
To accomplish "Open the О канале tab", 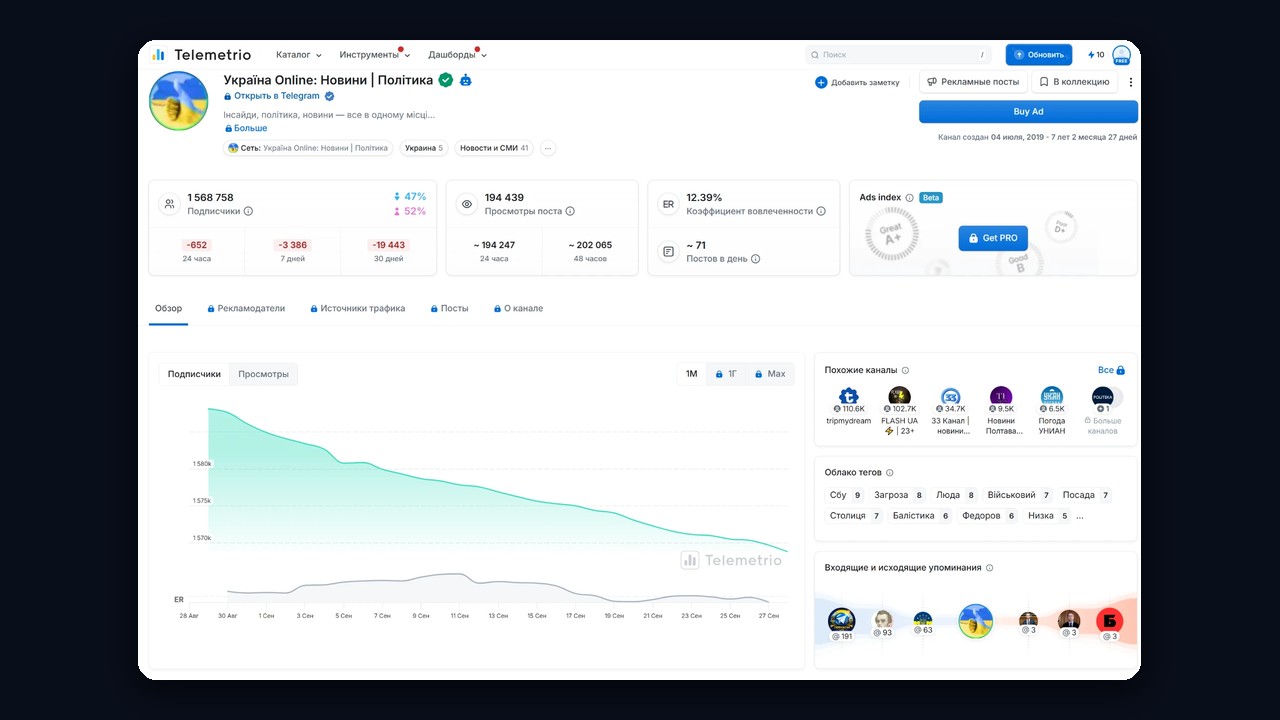I will tap(518, 308).
